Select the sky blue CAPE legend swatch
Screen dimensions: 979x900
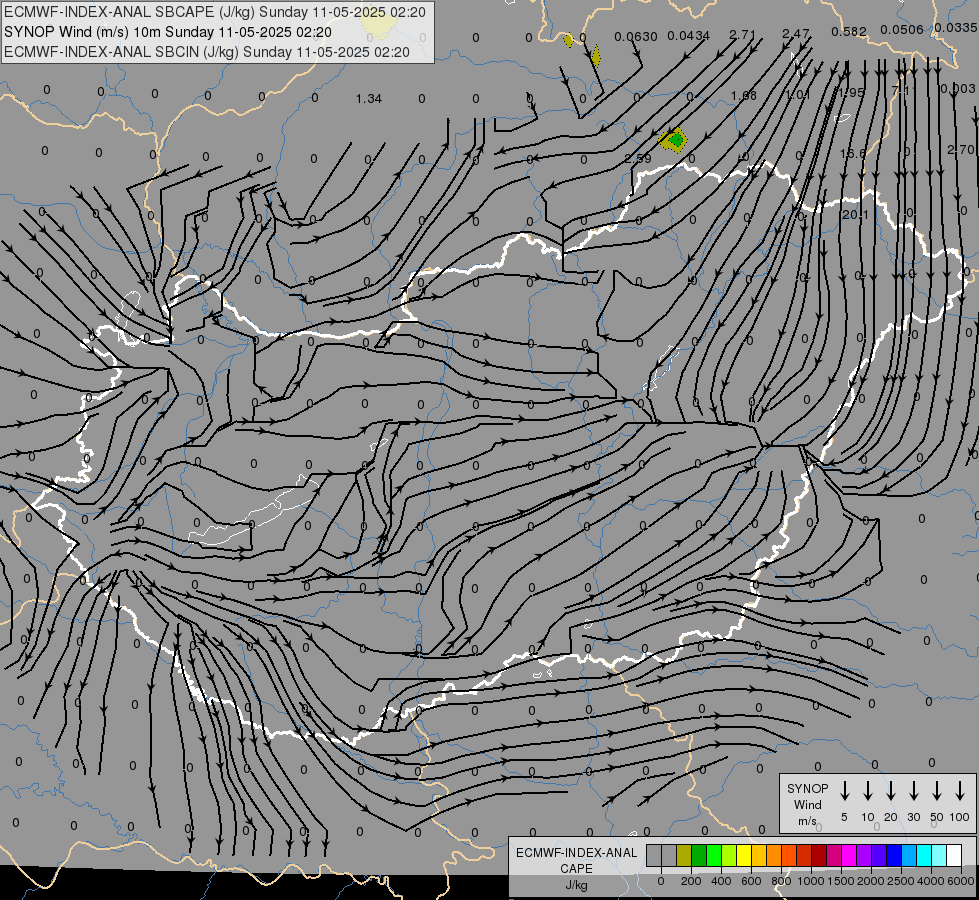click(908, 855)
